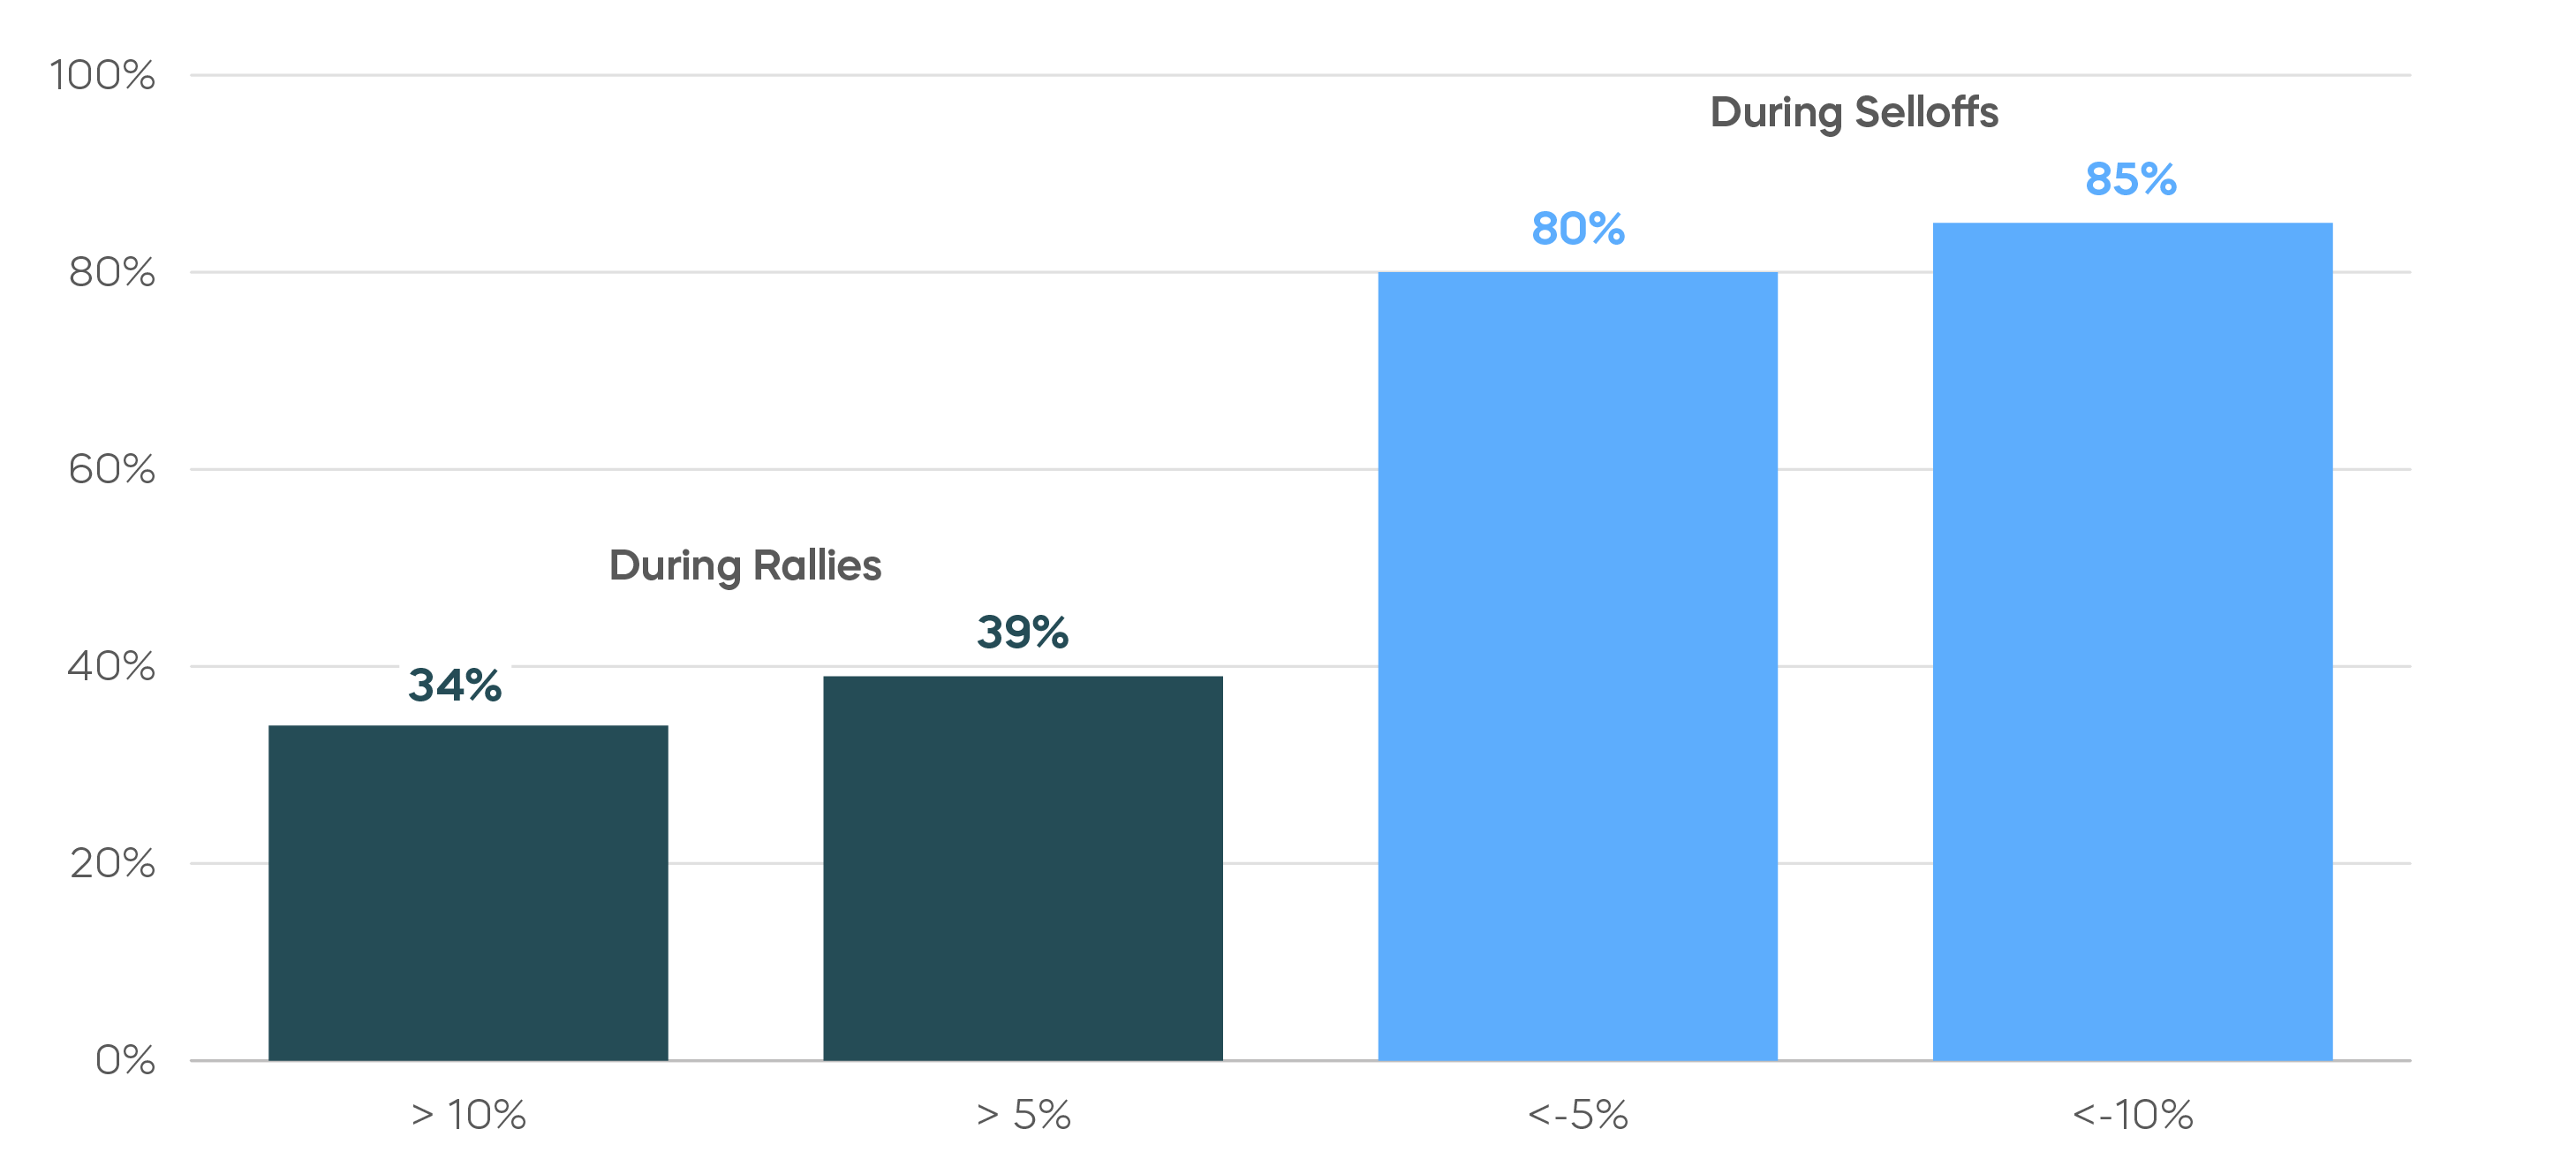Image resolution: width=2576 pixels, height=1167 pixels.
Task: Click the 39% dark teal bar
Action: (1023, 868)
